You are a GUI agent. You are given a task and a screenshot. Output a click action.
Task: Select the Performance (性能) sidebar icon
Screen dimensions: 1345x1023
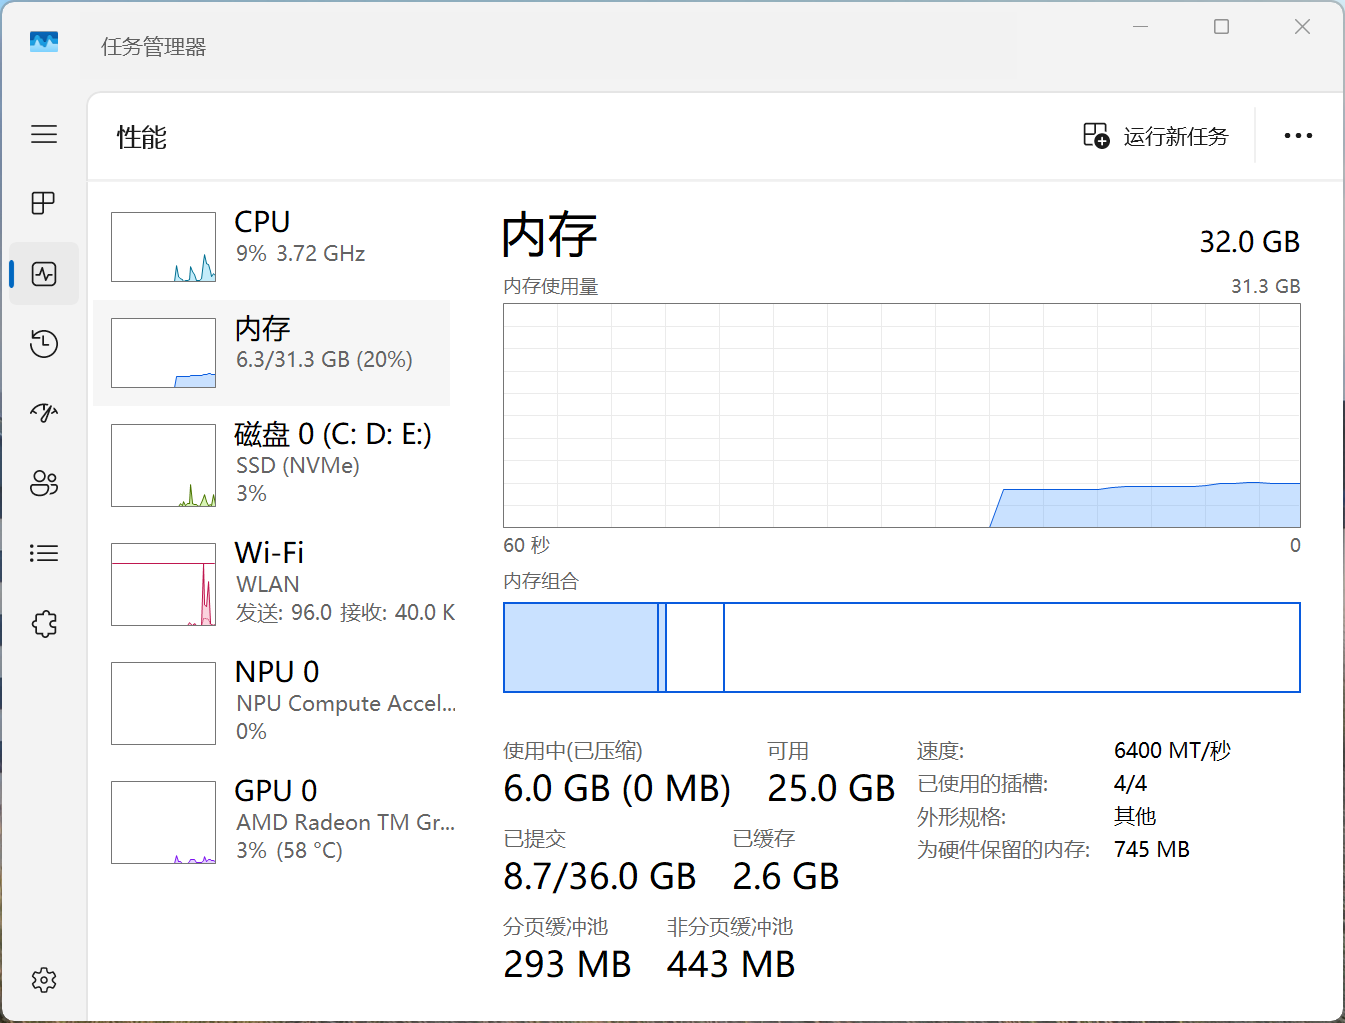[x=44, y=274]
